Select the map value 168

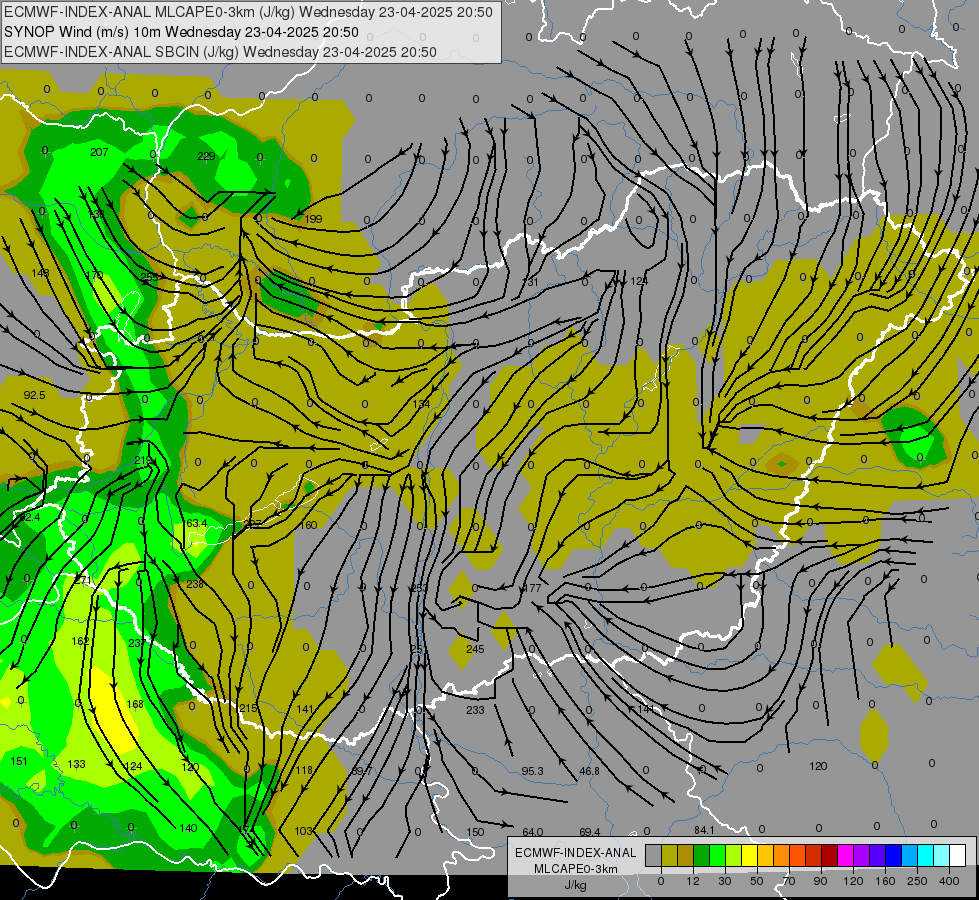click(135, 704)
